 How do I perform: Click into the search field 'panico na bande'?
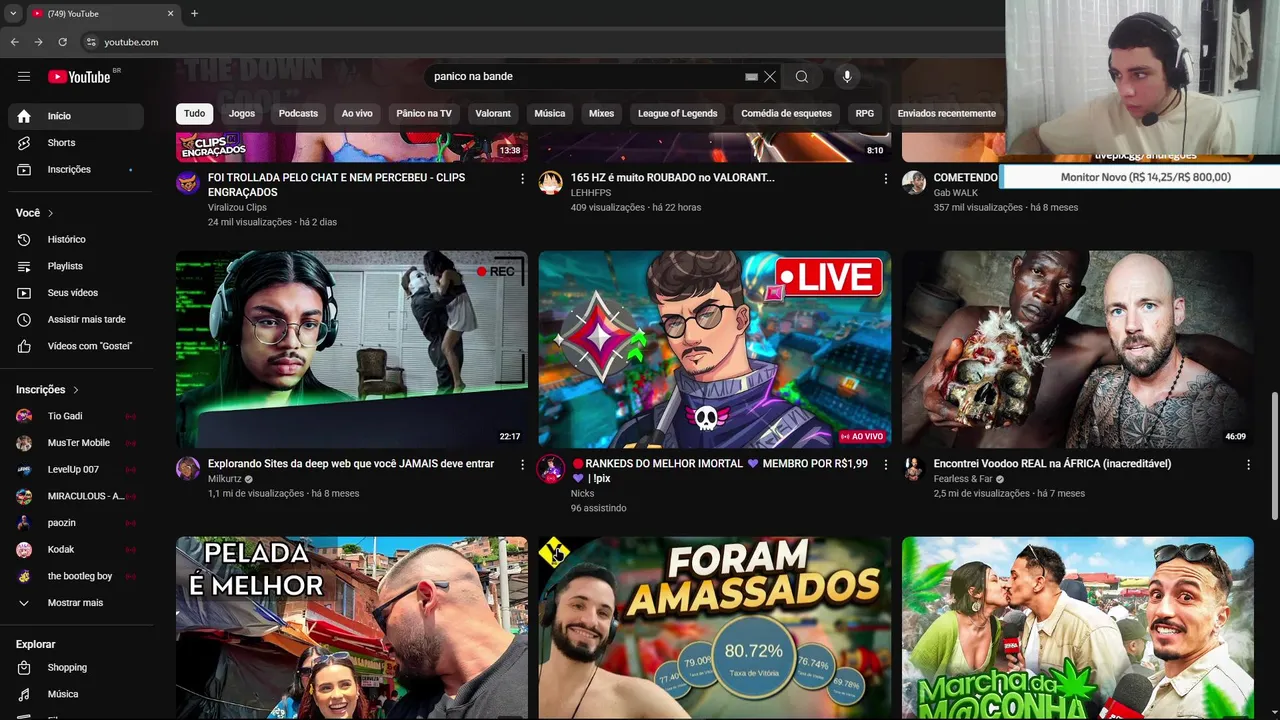(585, 77)
